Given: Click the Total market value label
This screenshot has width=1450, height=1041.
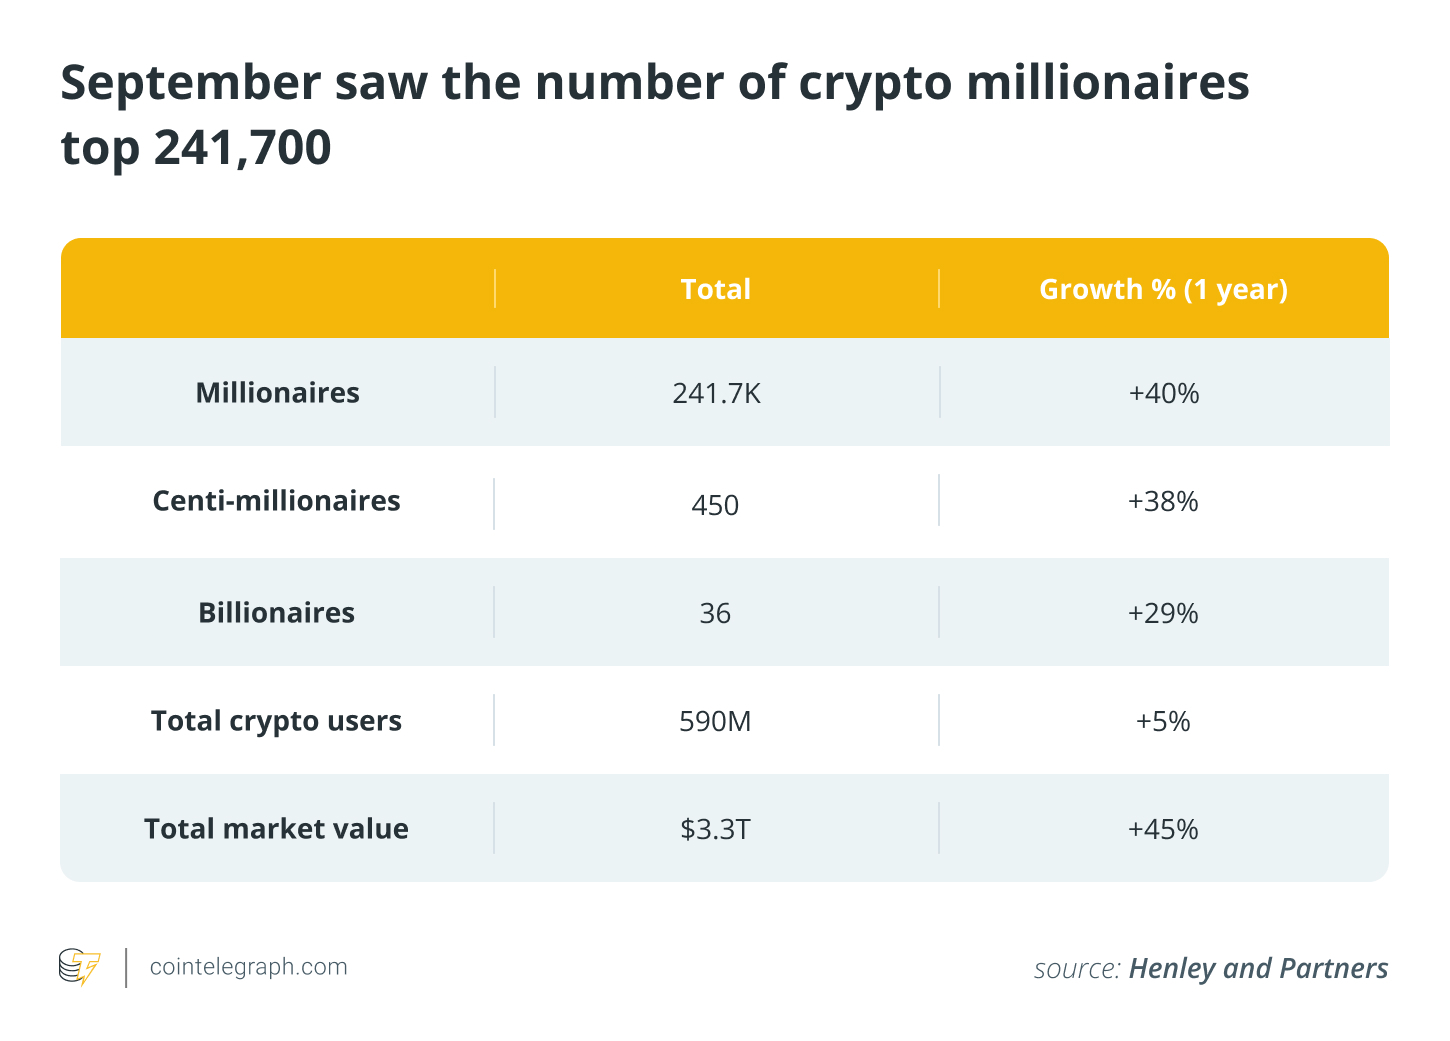Looking at the screenshot, I should (x=276, y=829).
